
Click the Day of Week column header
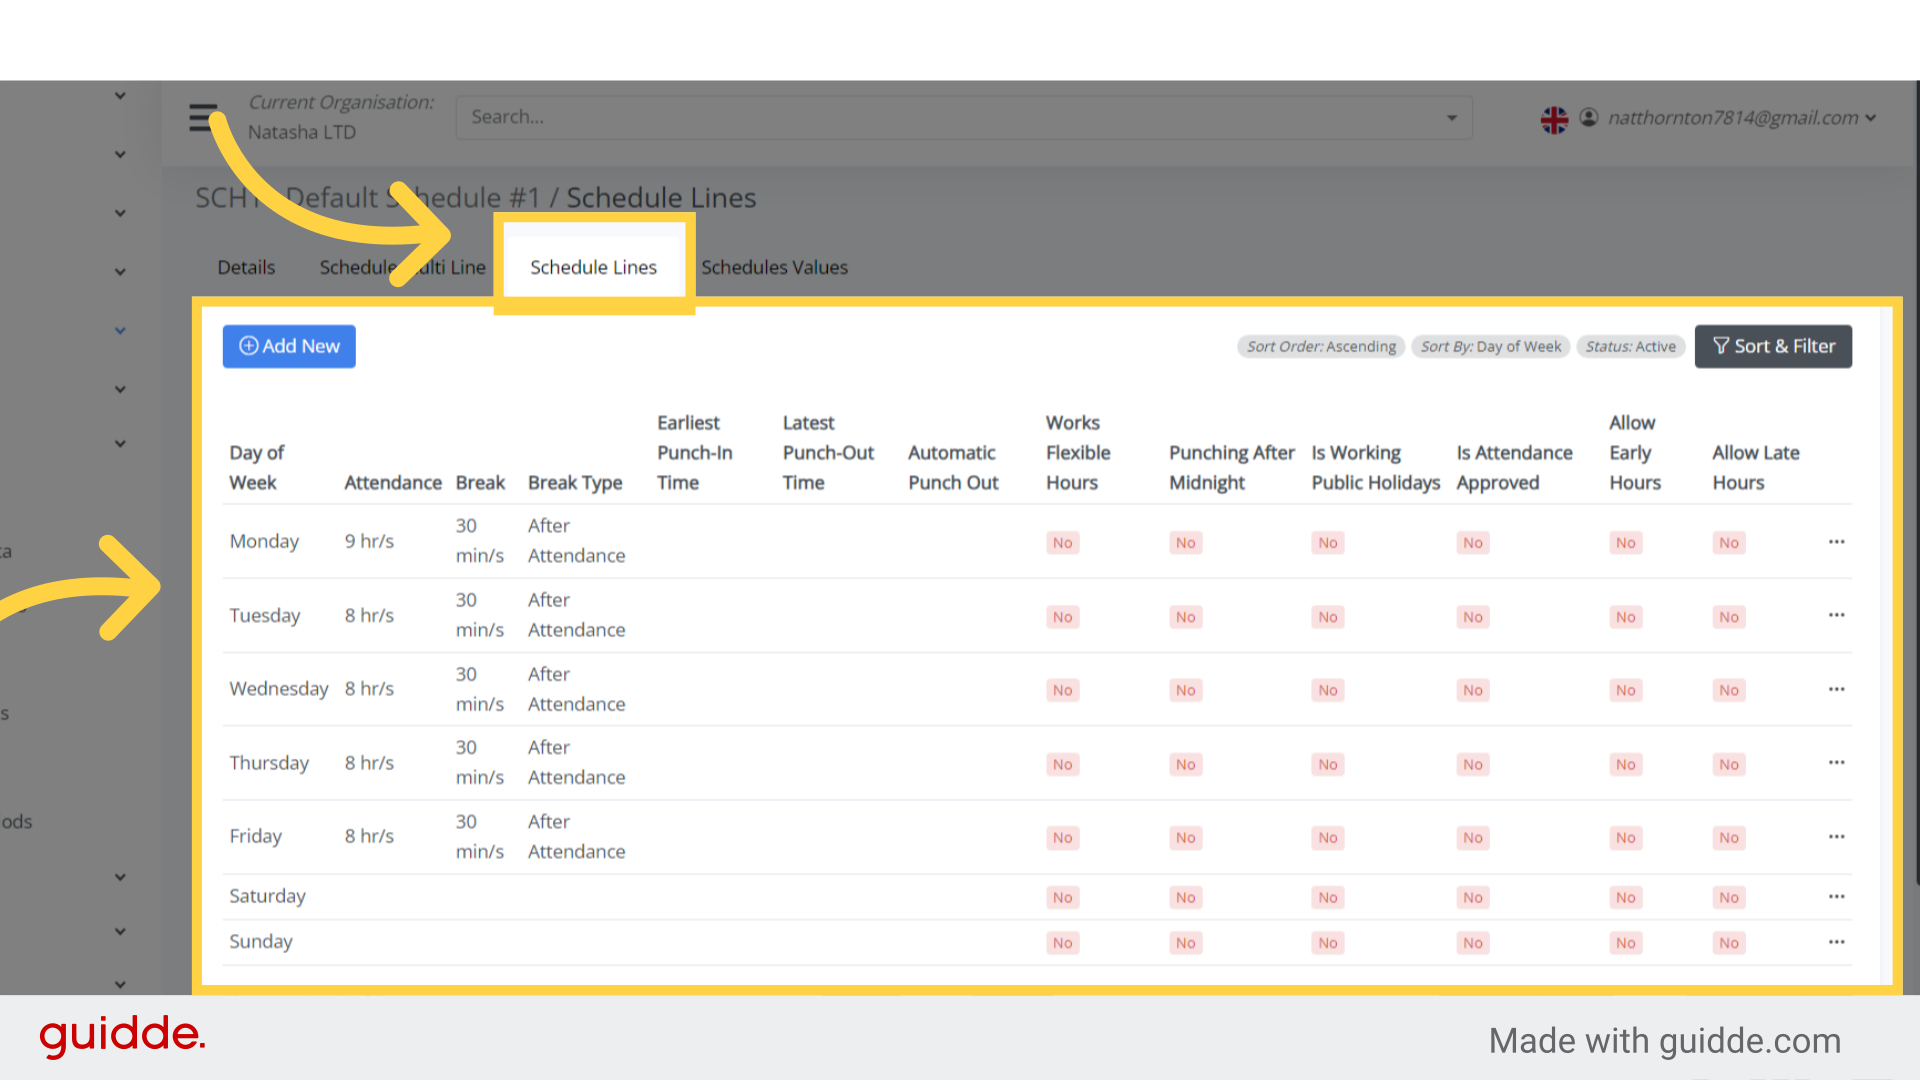point(257,468)
